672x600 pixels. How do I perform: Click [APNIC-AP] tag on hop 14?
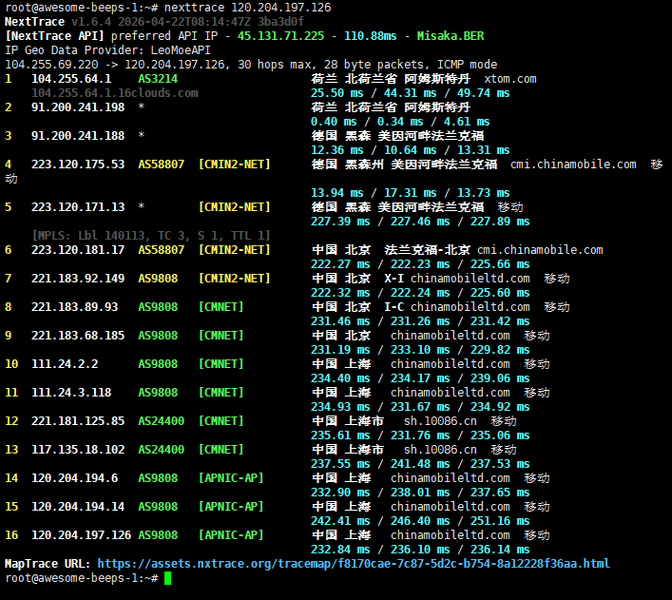231,478
